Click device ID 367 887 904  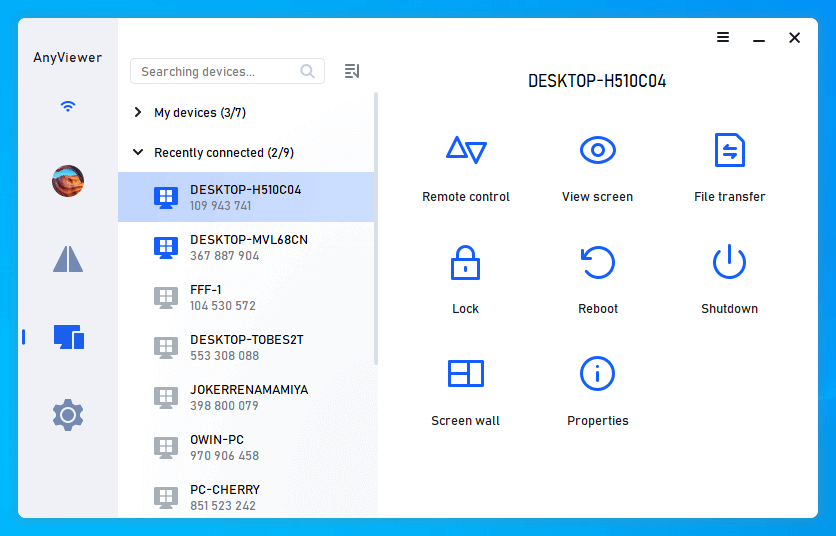click(x=224, y=256)
